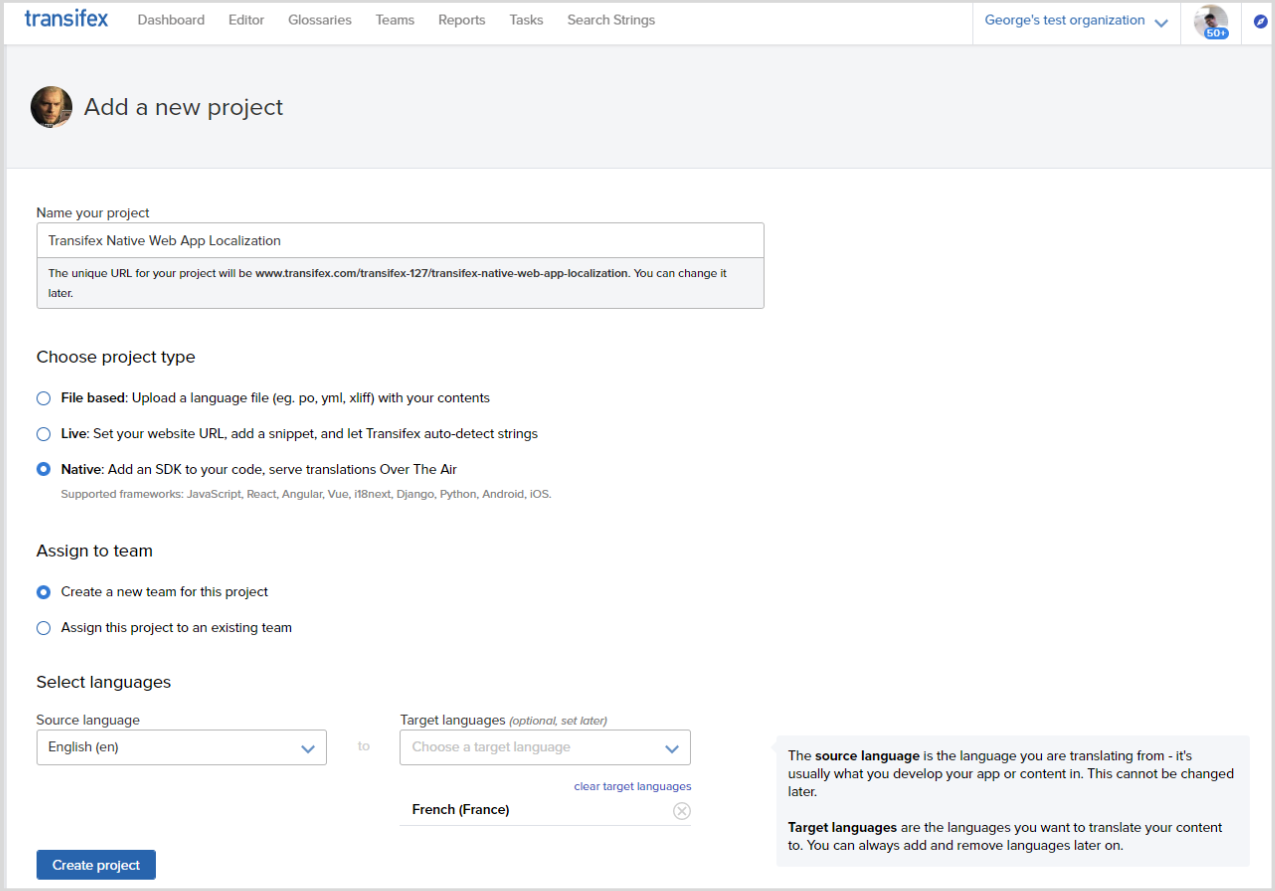Screen dimensions: 1275x891
Task: Choose Create a new team for this project
Action: [x=43, y=592]
